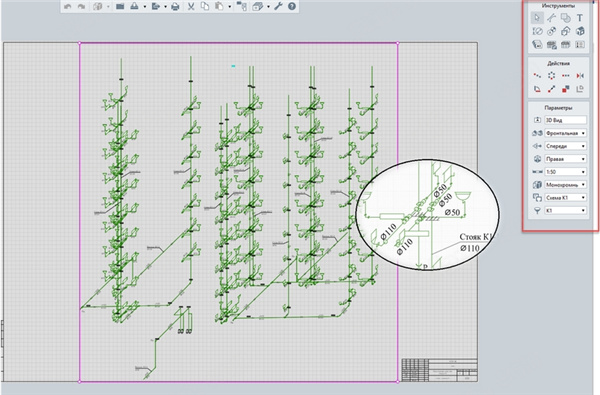Select the Text tool (T) in Инструменты

580,18
